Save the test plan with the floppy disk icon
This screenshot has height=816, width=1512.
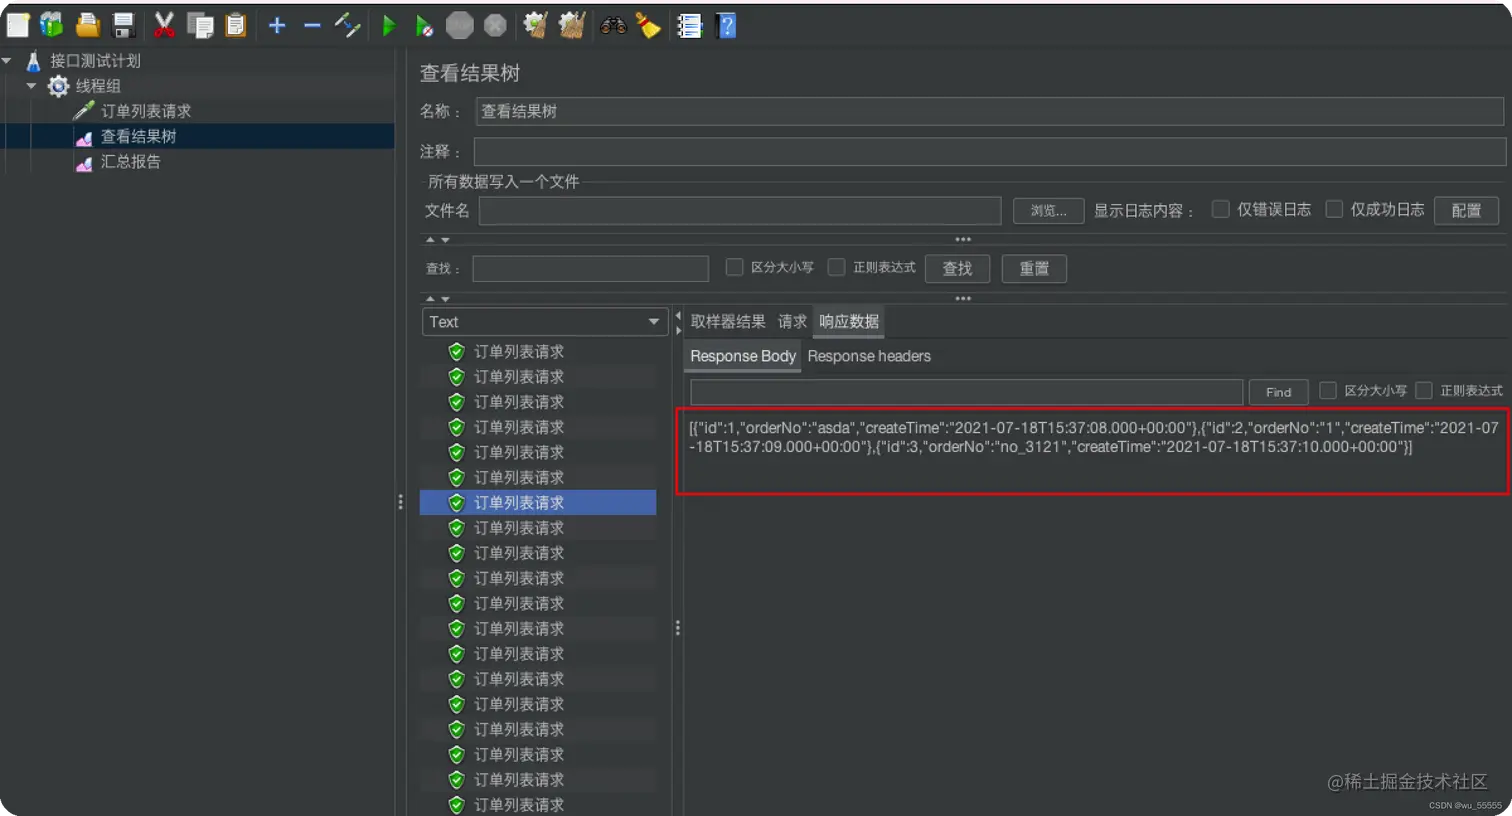pyautogui.click(x=123, y=25)
